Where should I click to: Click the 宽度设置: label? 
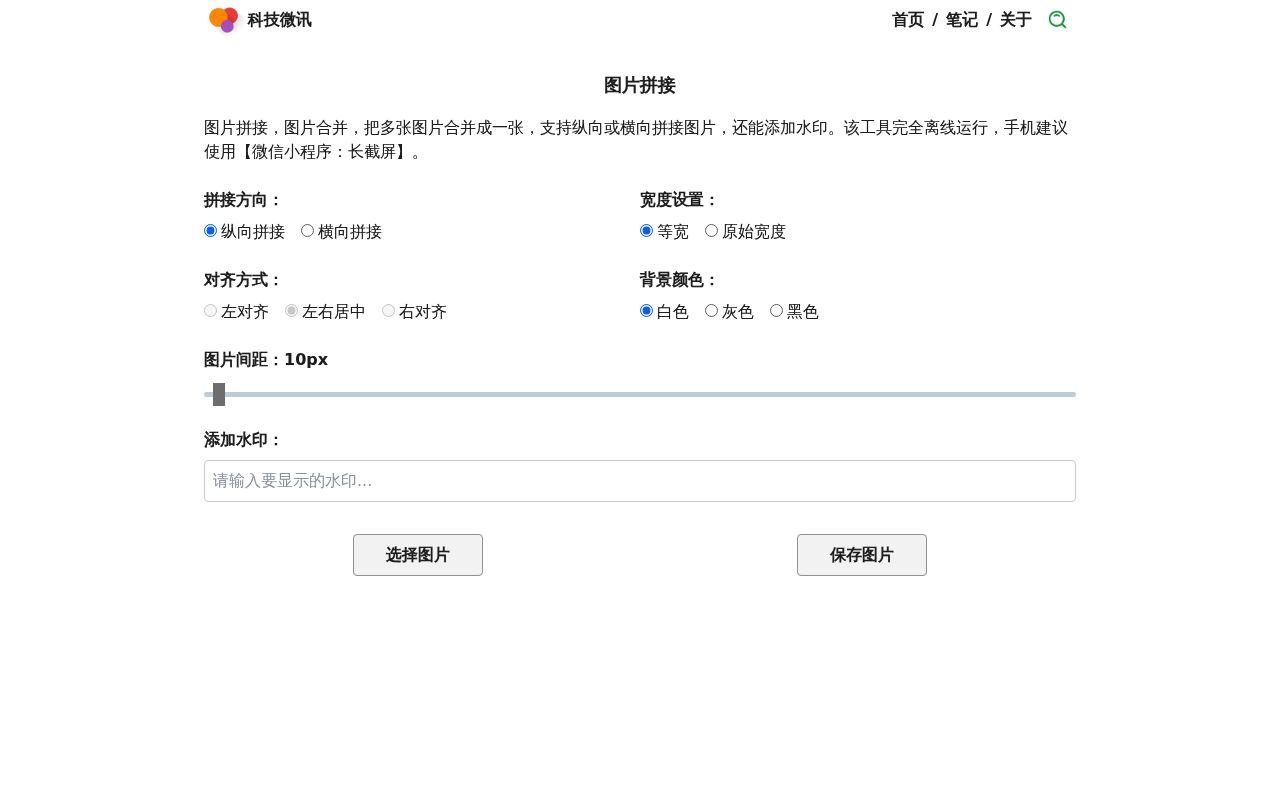tap(680, 200)
